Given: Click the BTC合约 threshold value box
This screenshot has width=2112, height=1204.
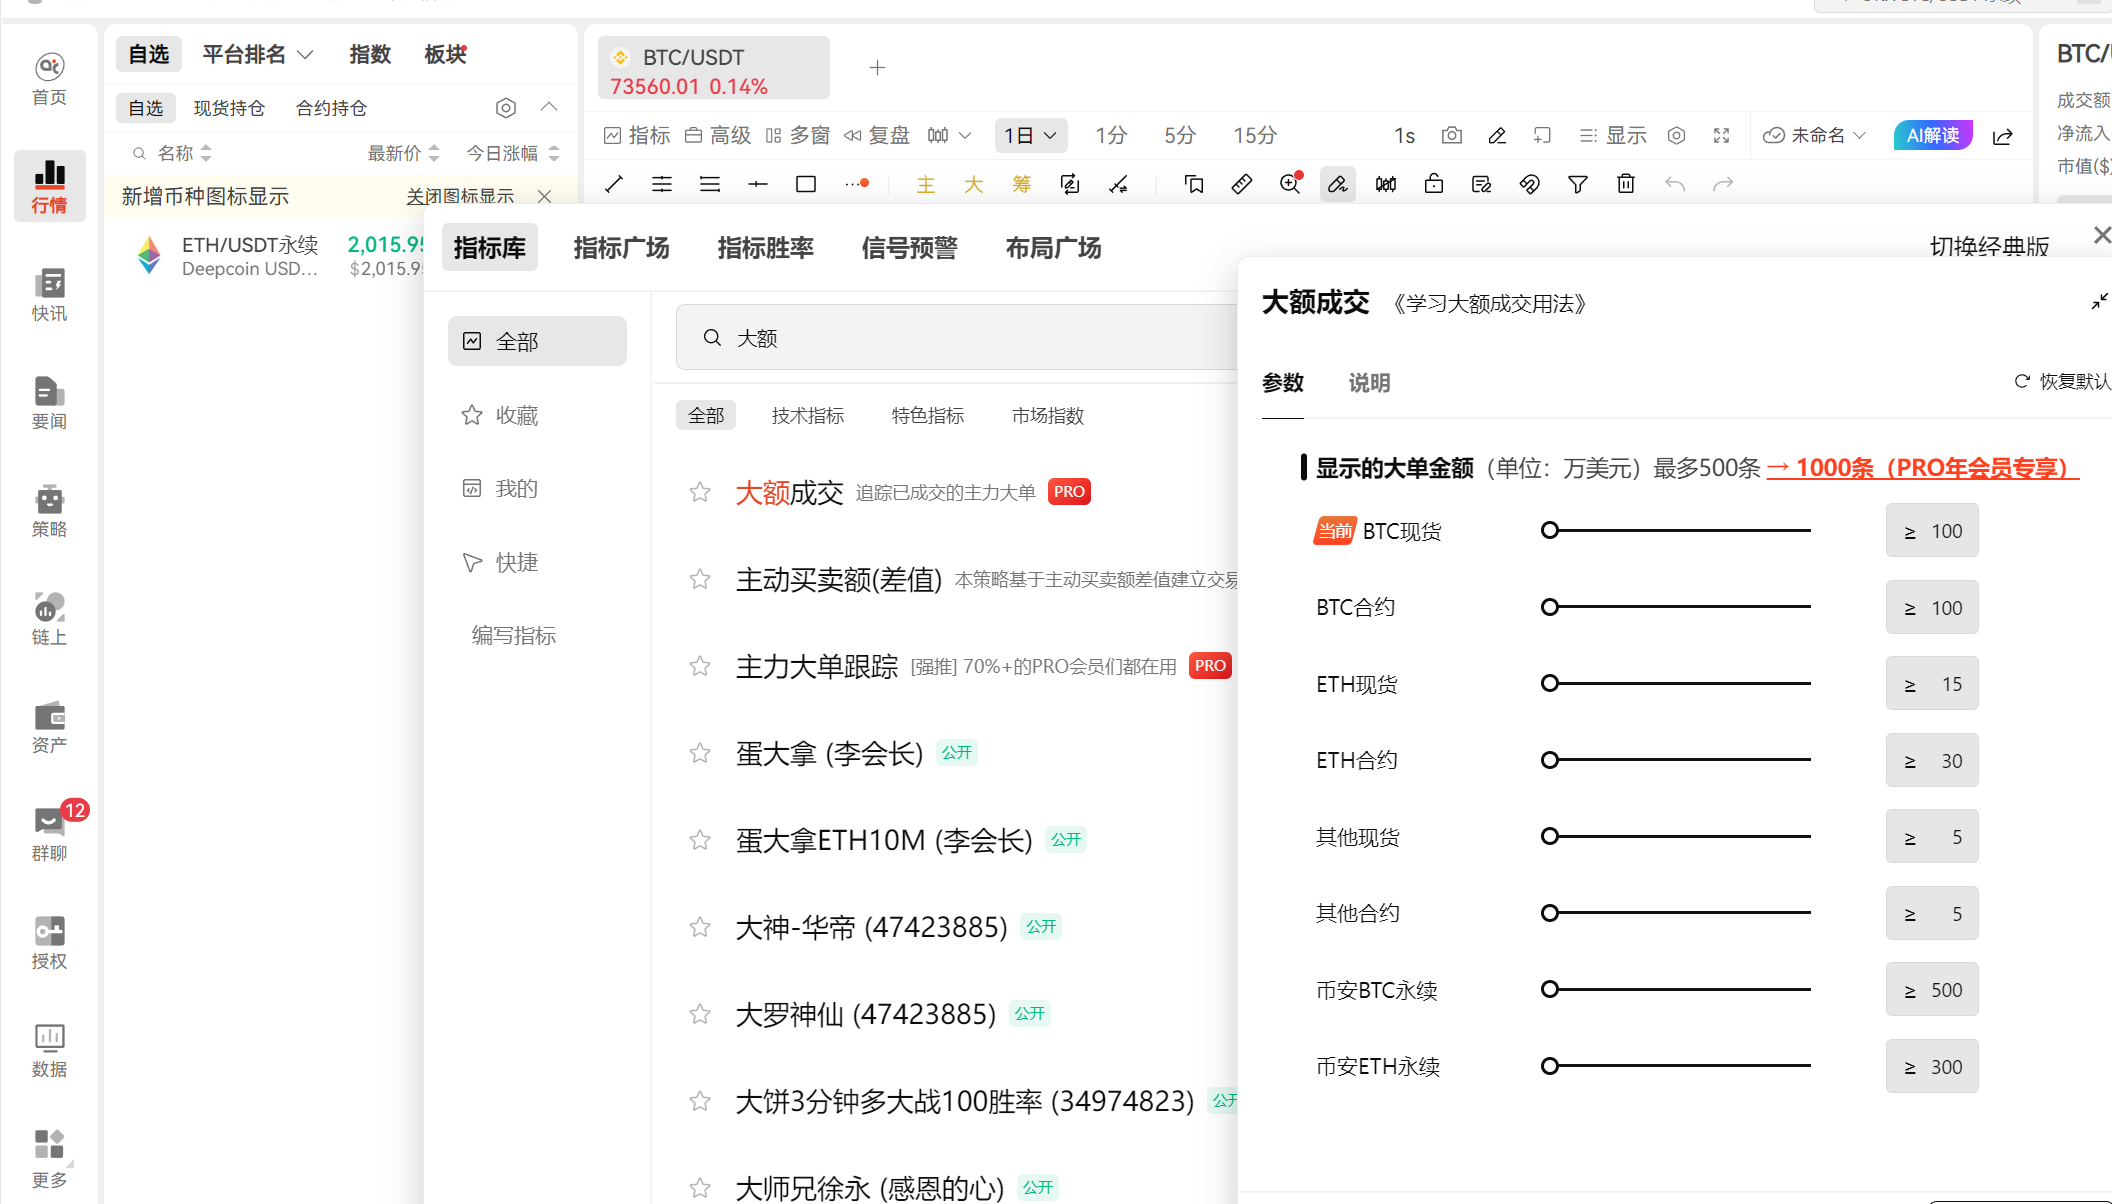Looking at the screenshot, I should (x=1932, y=607).
